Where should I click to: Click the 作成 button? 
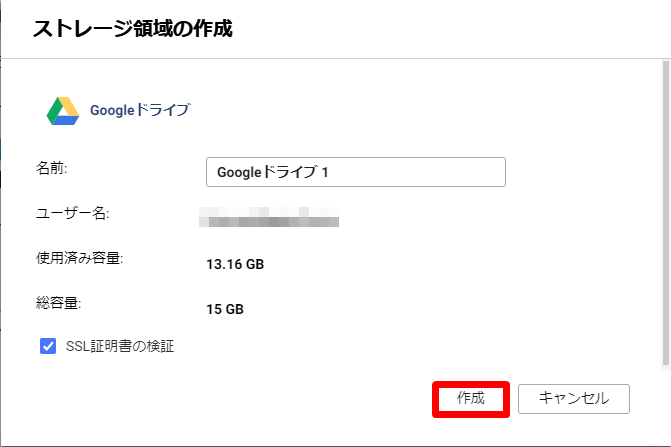coord(471,399)
